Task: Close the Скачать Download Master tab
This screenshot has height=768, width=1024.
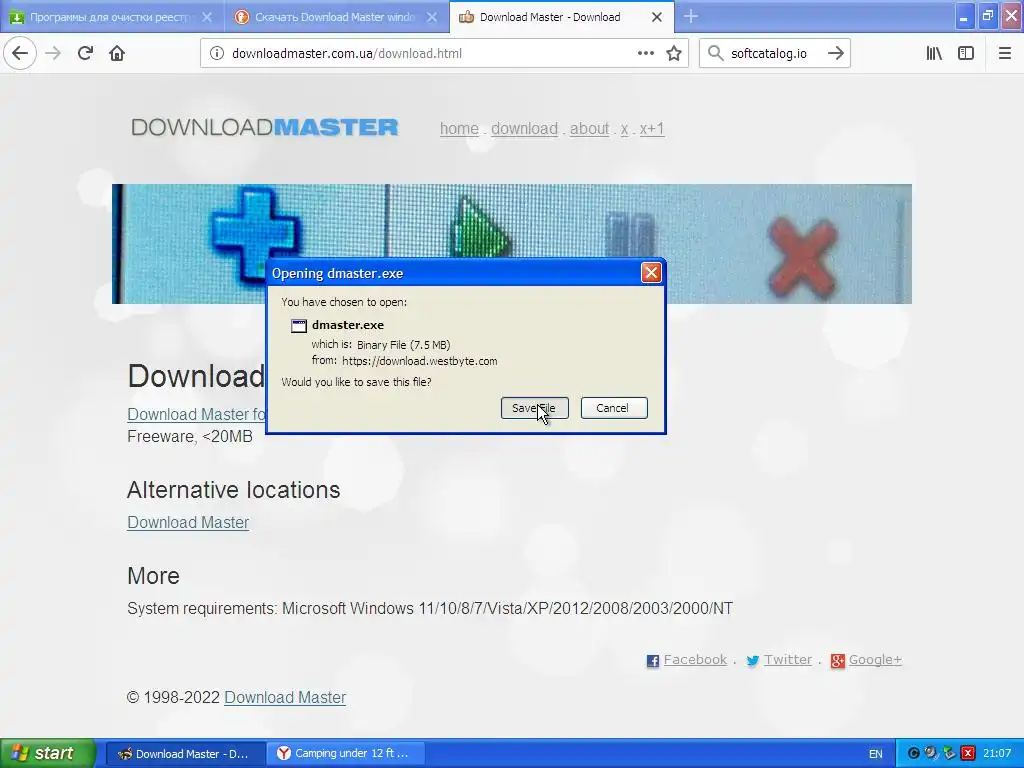Action: tap(432, 17)
